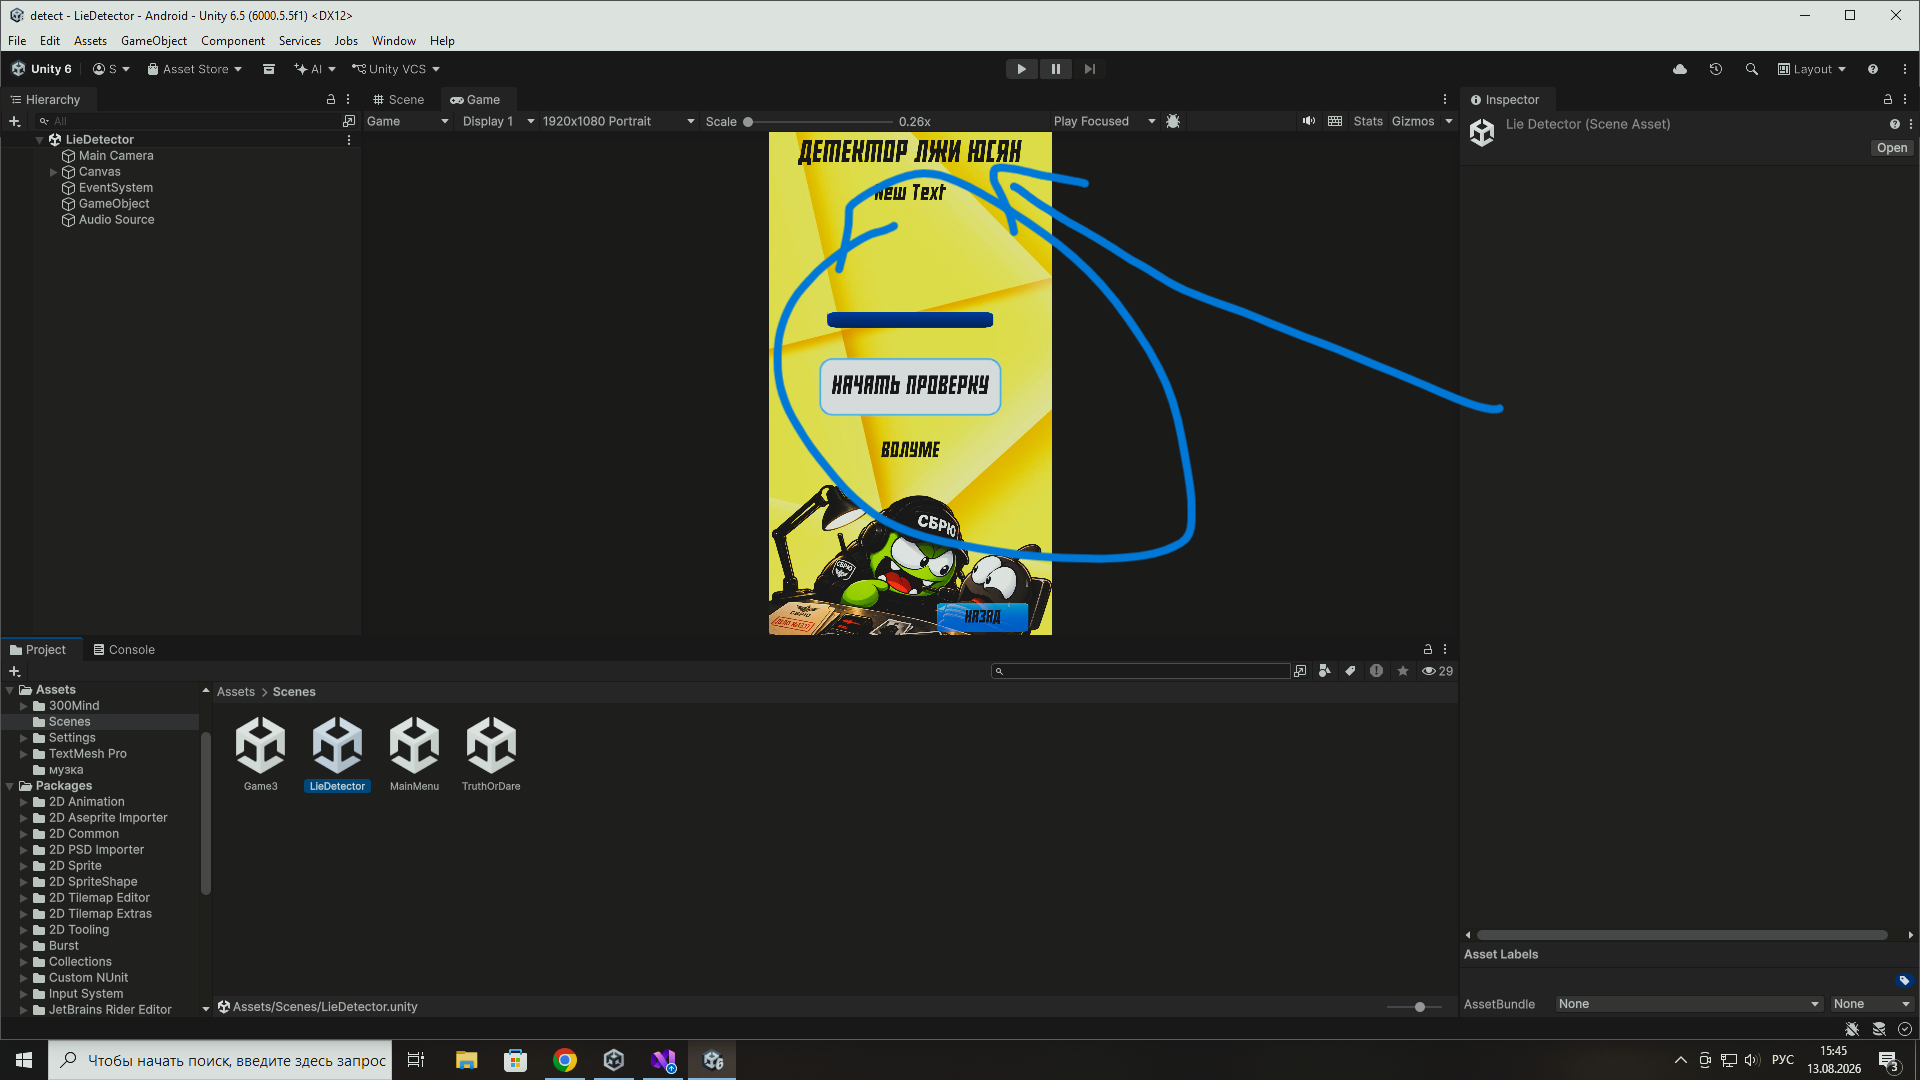Open the Unity cloud services icon
1920x1080 pixels.
[1680, 69]
